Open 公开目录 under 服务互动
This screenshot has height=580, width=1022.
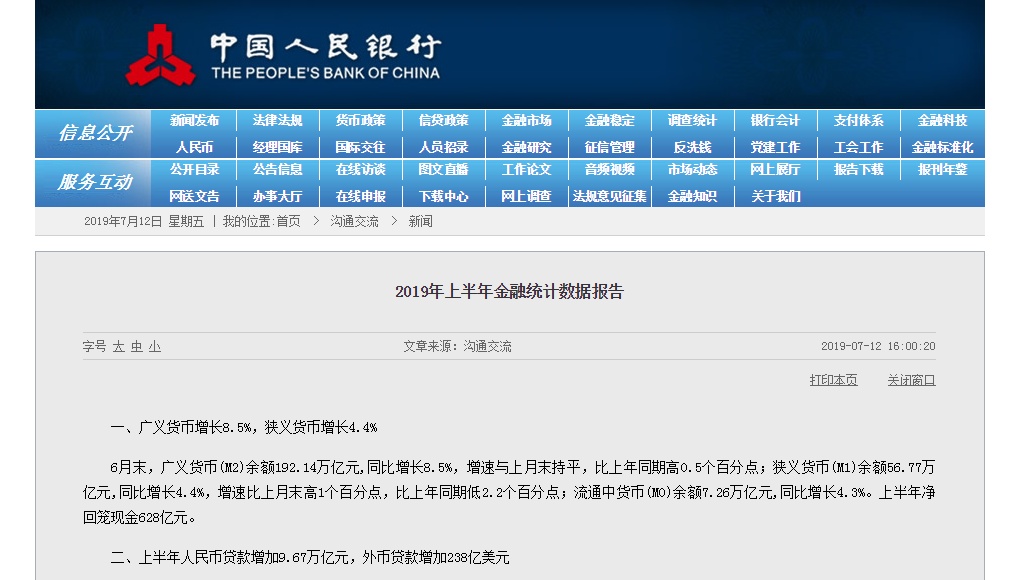[194, 169]
